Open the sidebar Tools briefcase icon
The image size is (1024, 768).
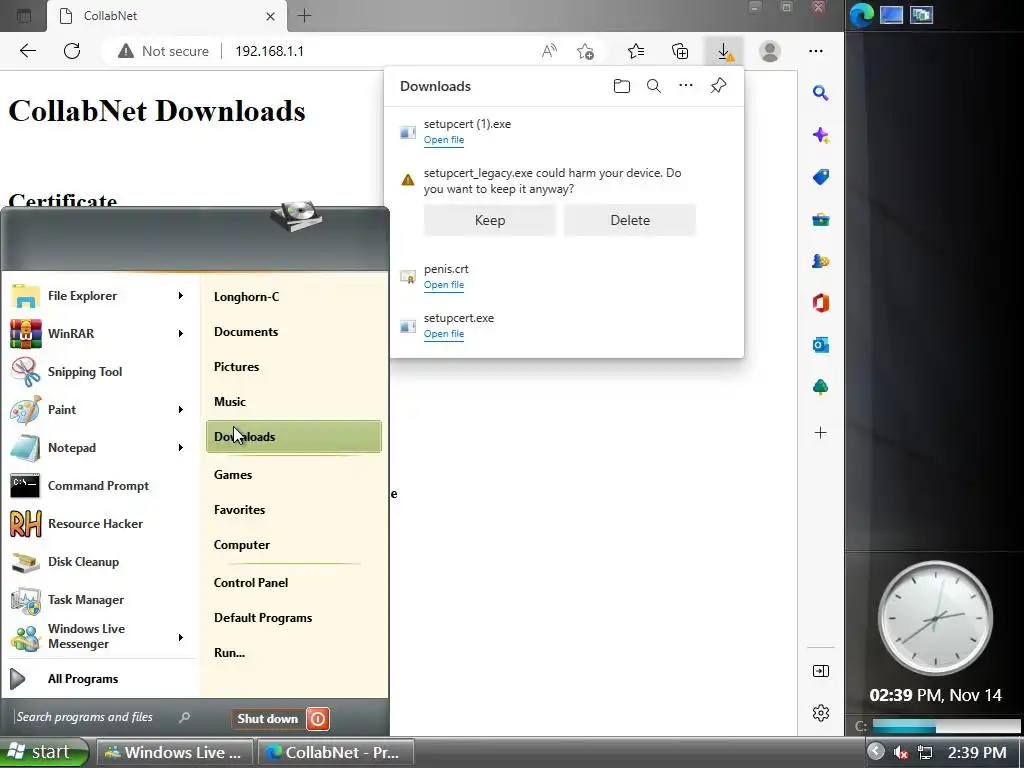(x=821, y=219)
